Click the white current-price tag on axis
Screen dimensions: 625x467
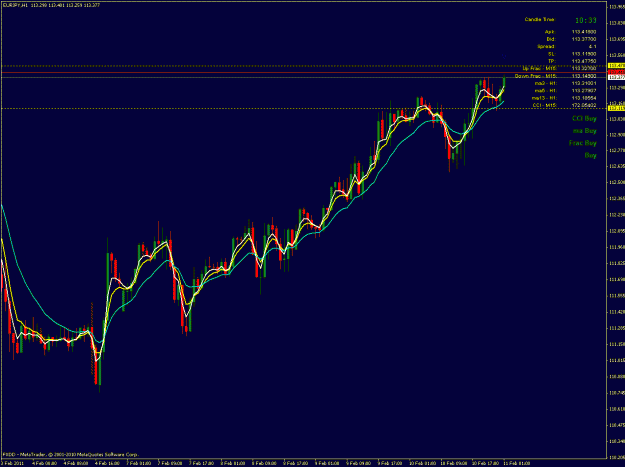[616, 77]
